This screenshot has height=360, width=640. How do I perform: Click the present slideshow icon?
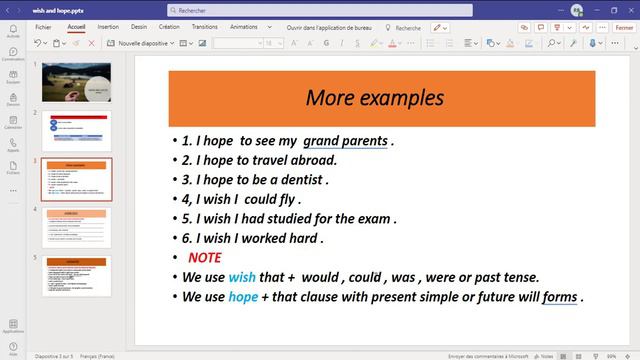click(x=557, y=27)
